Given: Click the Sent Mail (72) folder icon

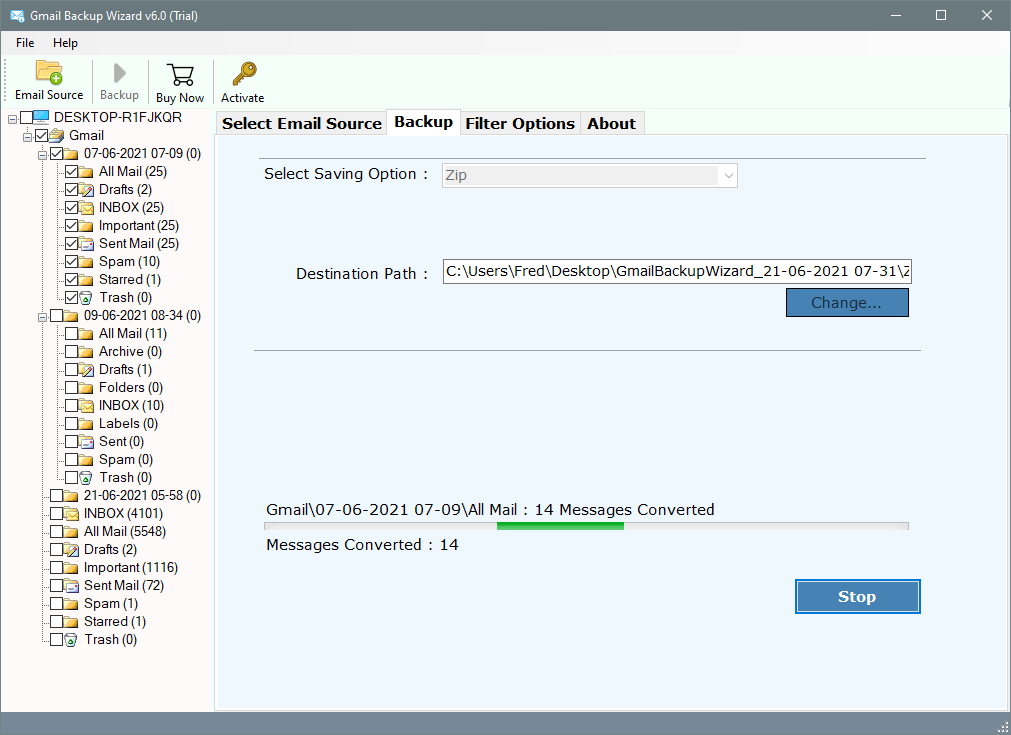Looking at the screenshot, I should point(71,585).
